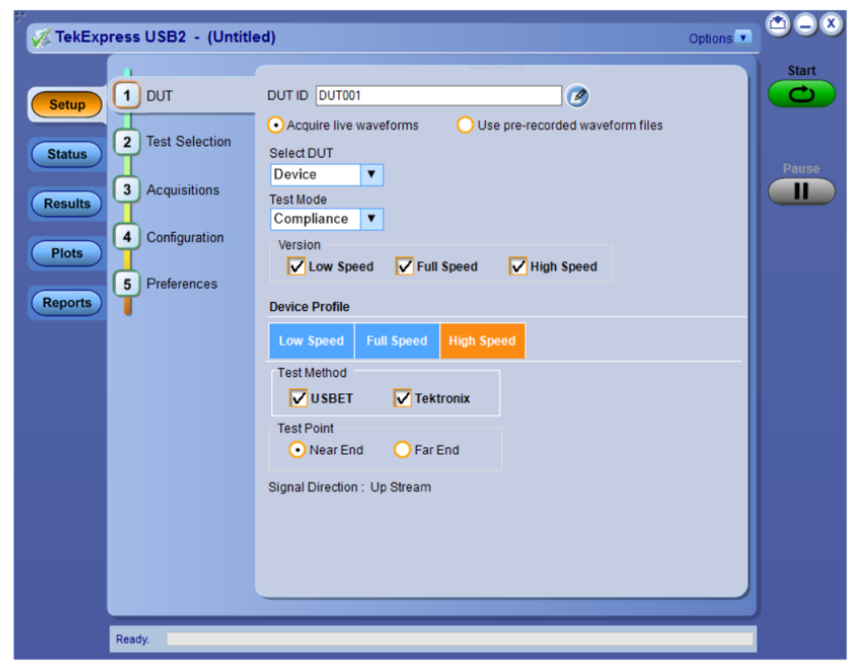859x670 pixels.
Task: Select step 2 number icon
Action: (127, 142)
